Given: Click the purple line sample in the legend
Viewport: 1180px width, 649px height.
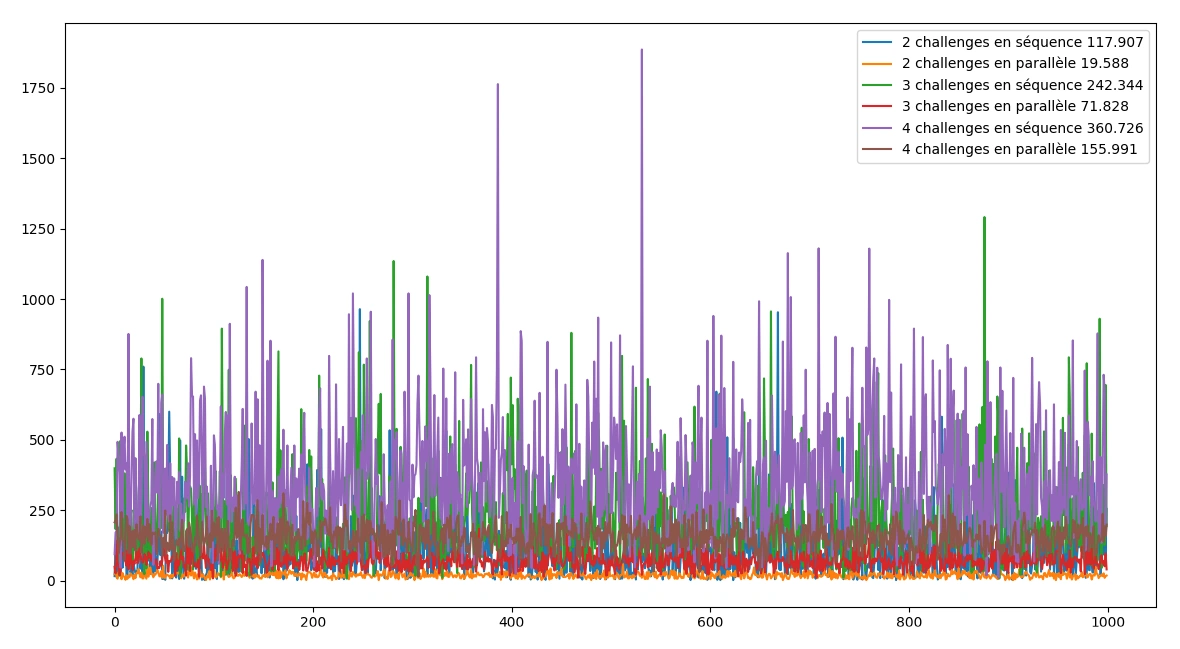Looking at the screenshot, I should [878, 129].
